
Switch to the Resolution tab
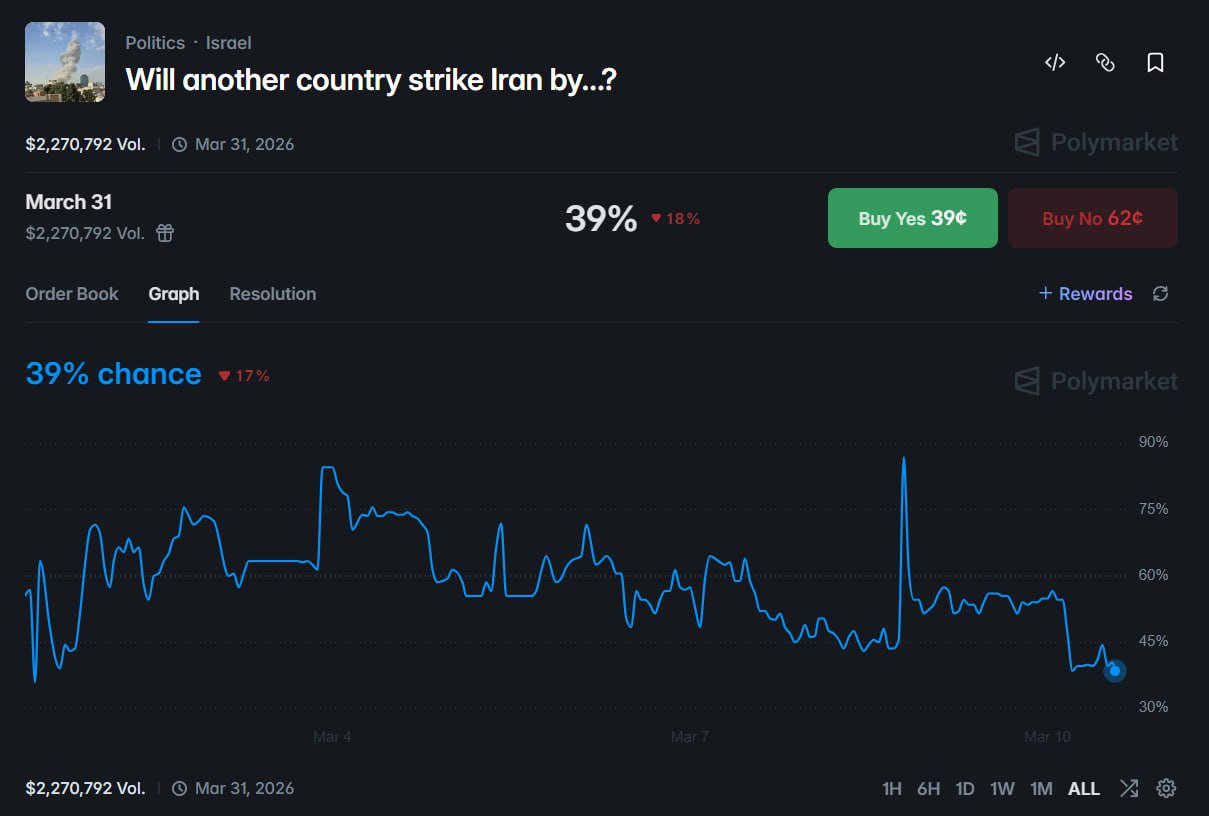(273, 294)
